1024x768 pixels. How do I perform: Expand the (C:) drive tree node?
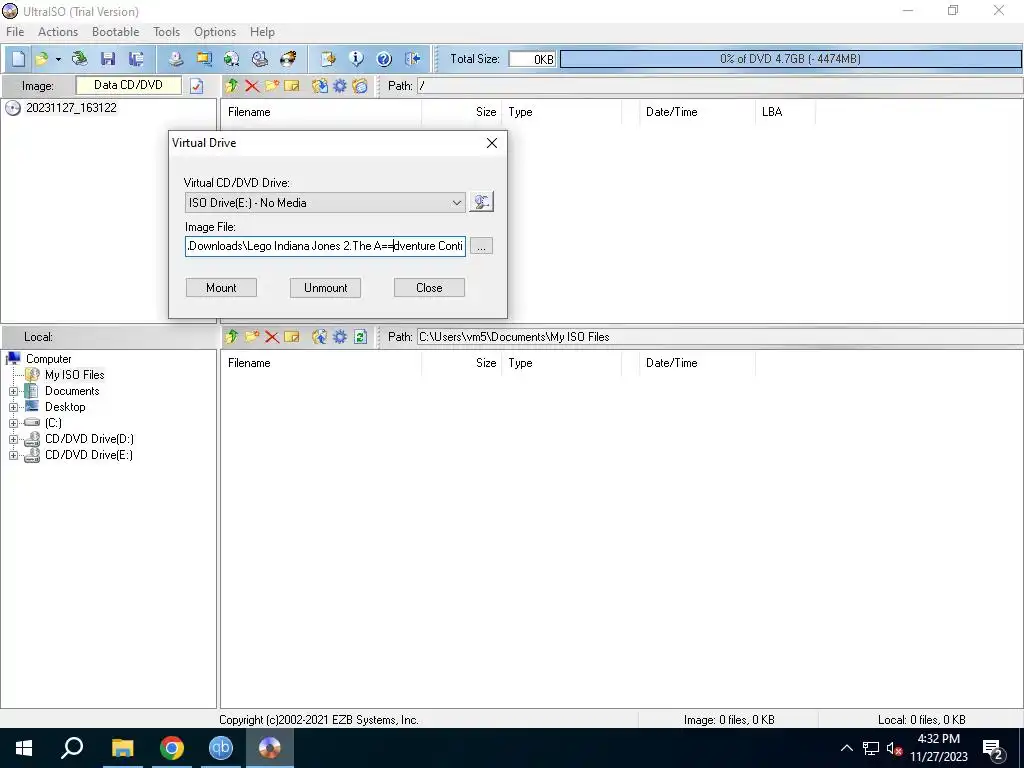(x=13, y=423)
